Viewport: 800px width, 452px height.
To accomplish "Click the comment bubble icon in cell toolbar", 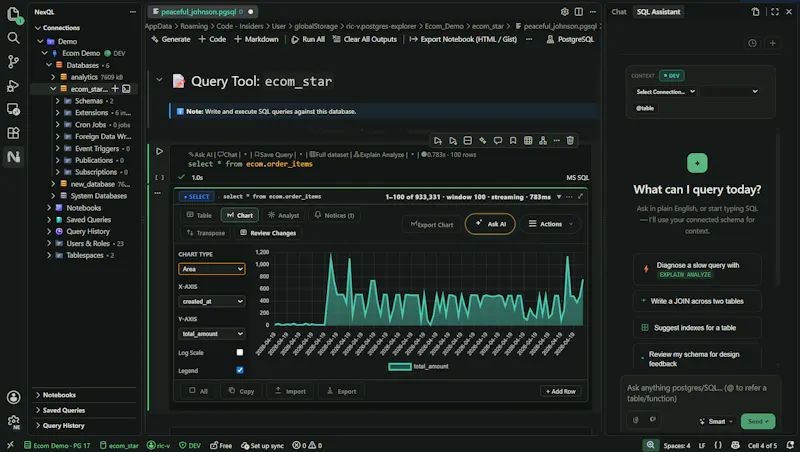I will tap(498, 140).
